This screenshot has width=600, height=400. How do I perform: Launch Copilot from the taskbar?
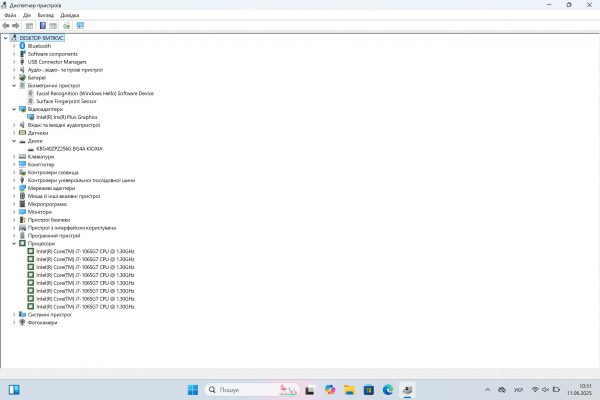(330, 390)
